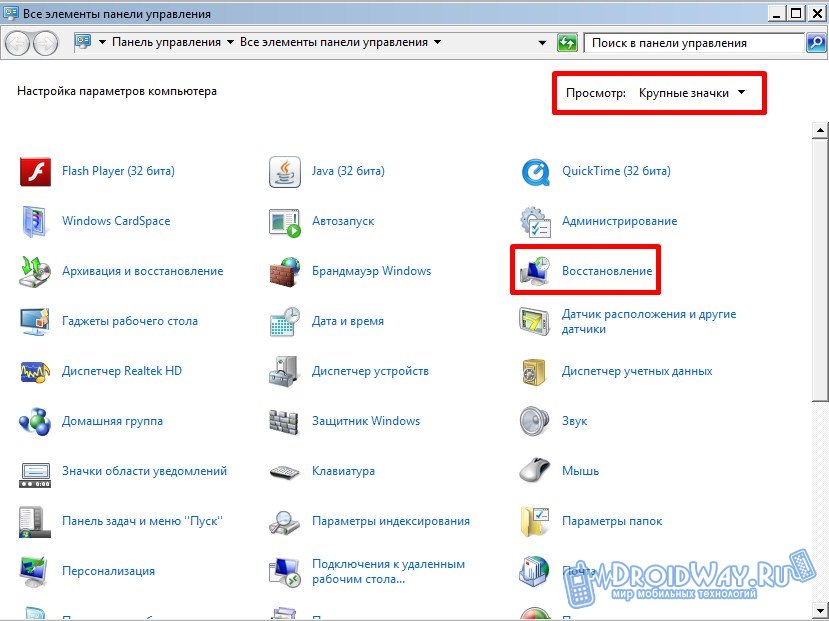
Task: Click the Звук speaker icon
Action: [x=535, y=421]
